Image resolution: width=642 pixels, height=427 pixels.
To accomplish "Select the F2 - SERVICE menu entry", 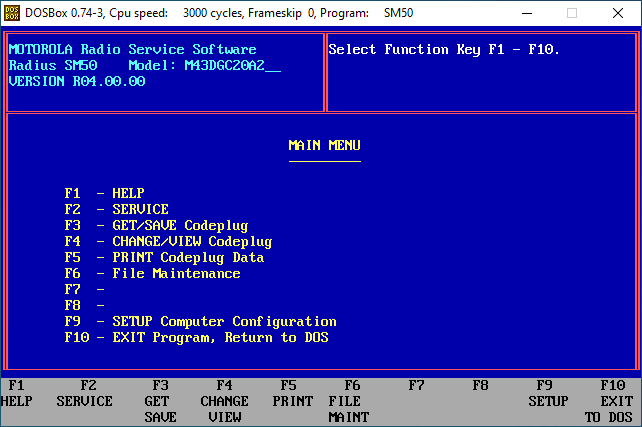I will (116, 209).
